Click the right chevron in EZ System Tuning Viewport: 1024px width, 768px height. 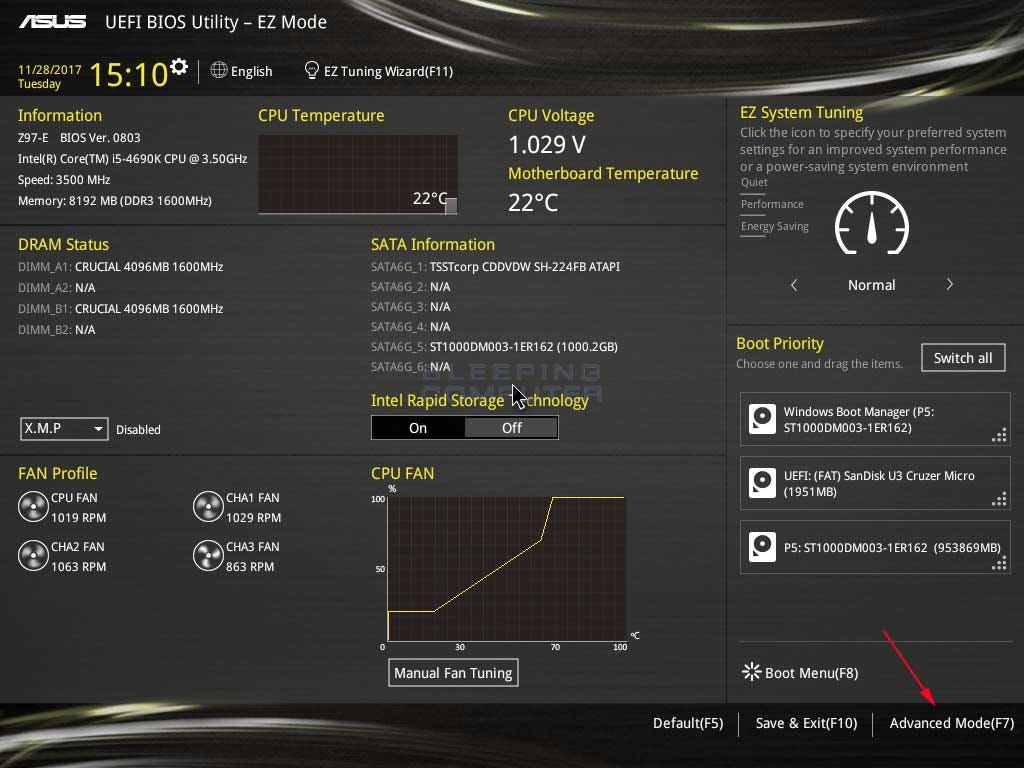[x=949, y=284]
